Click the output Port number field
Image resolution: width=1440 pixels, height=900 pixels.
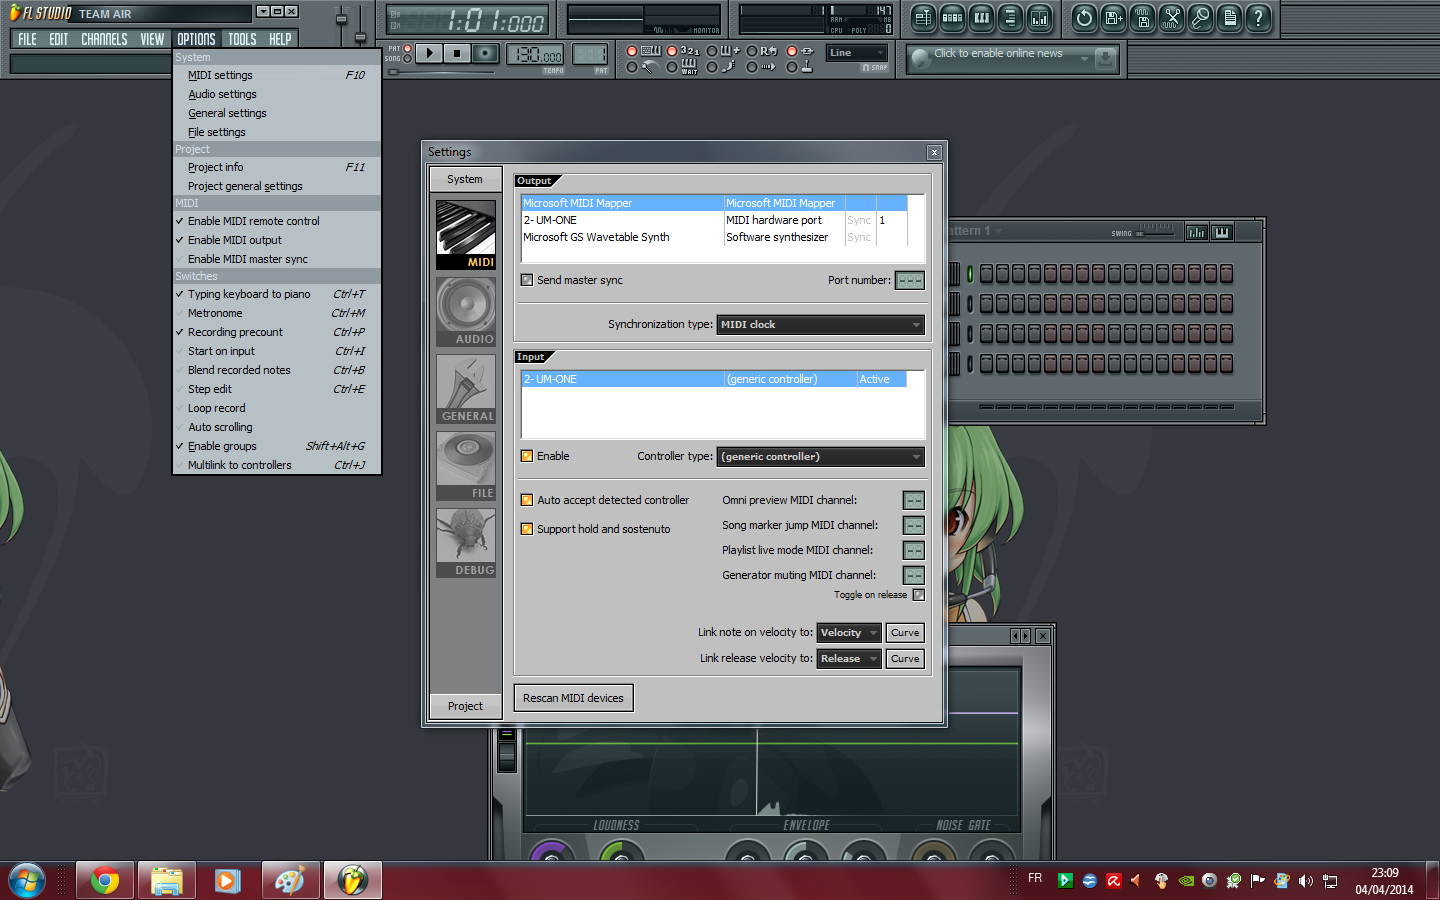coord(910,281)
